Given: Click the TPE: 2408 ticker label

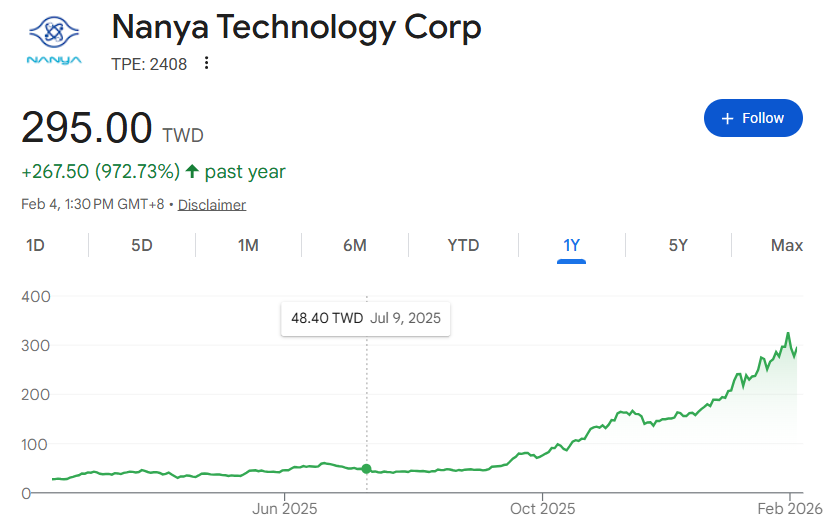Looking at the screenshot, I should tap(149, 64).
